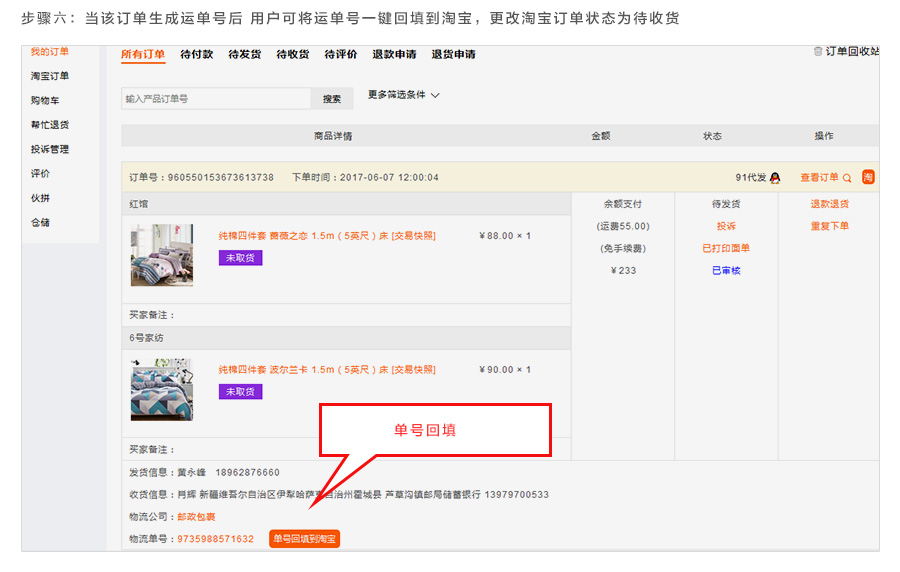This screenshot has width=900, height=572.
Task: Click the 投诉 link in the status column
Action: point(726,226)
